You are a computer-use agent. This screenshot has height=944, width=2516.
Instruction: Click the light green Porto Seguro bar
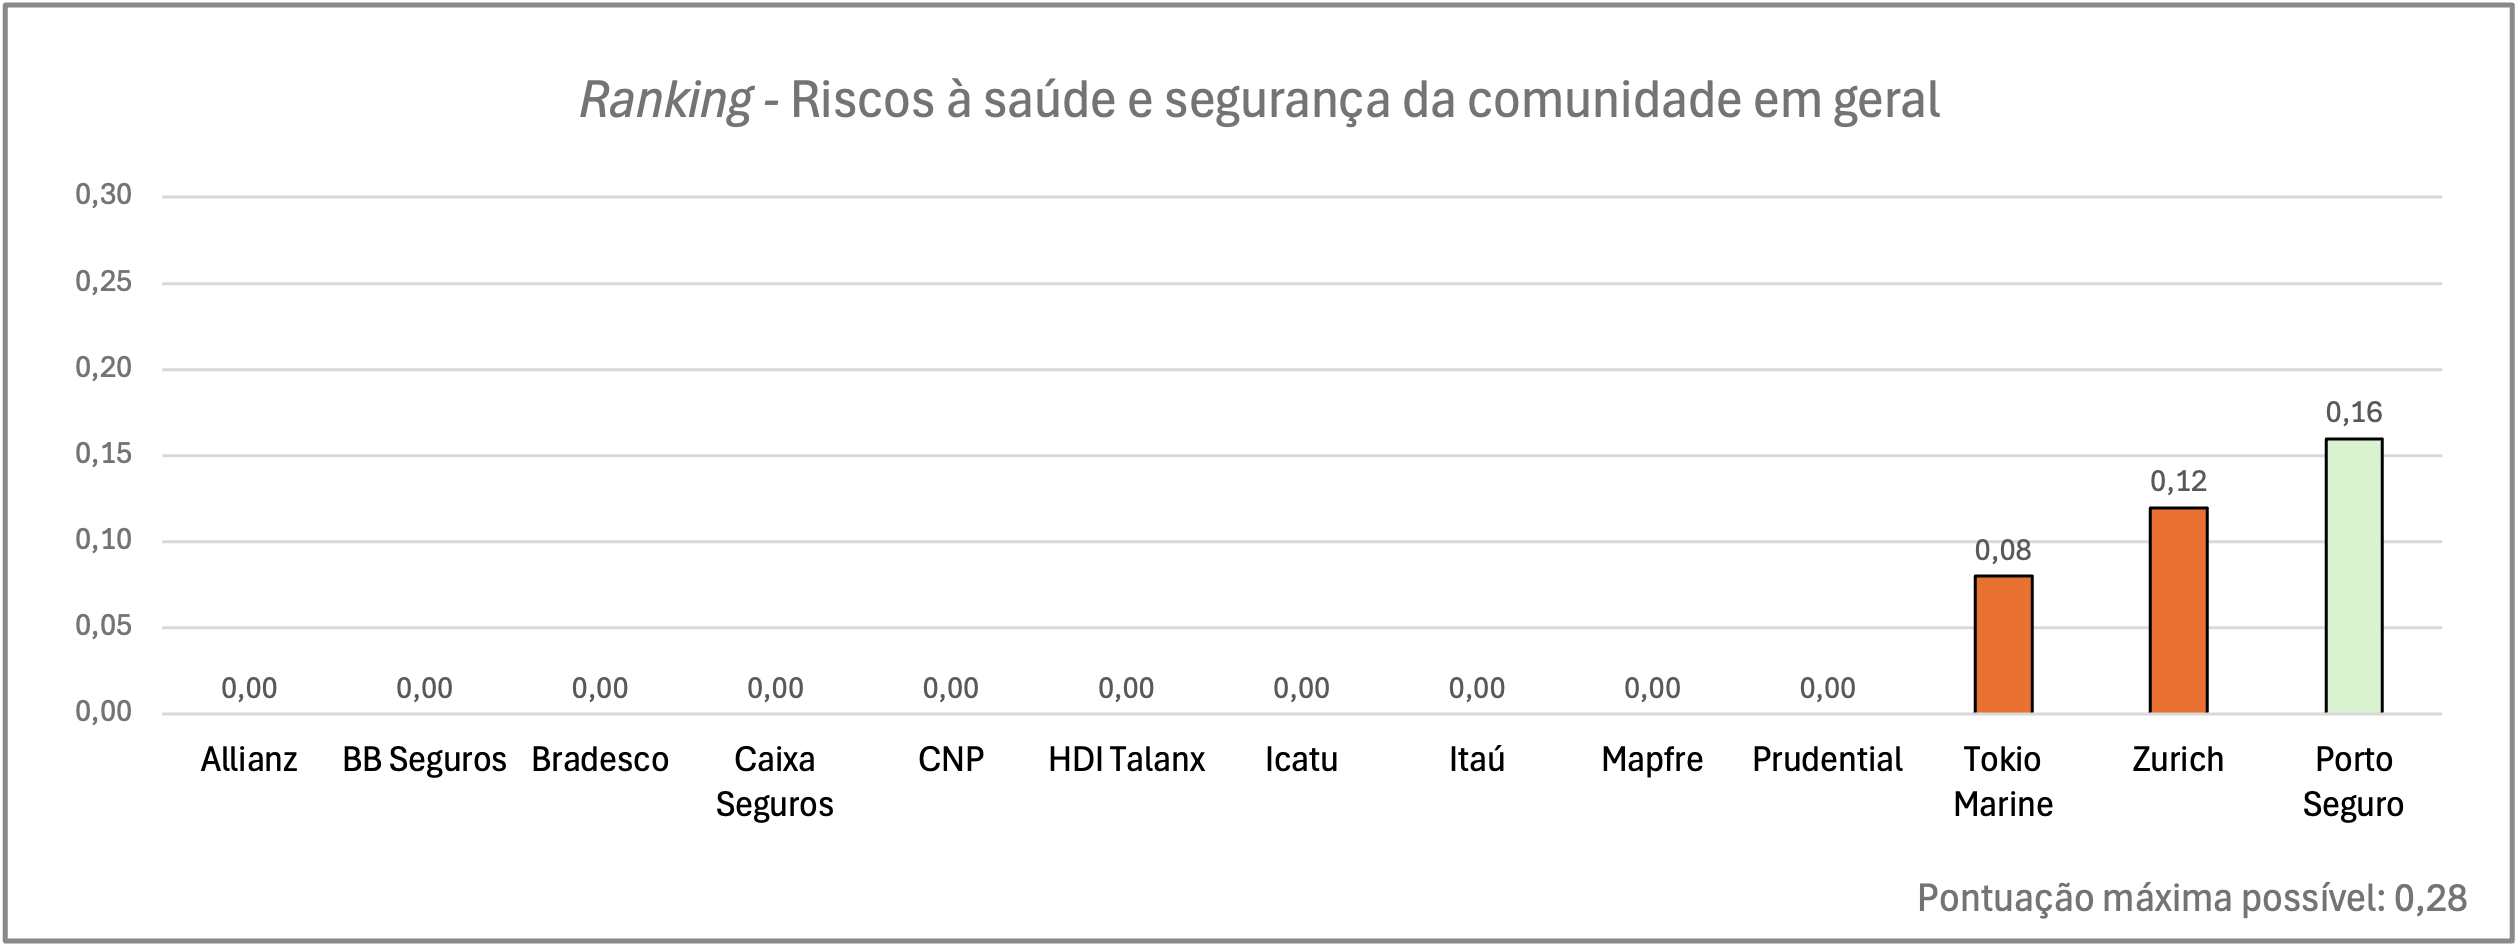point(2353,576)
